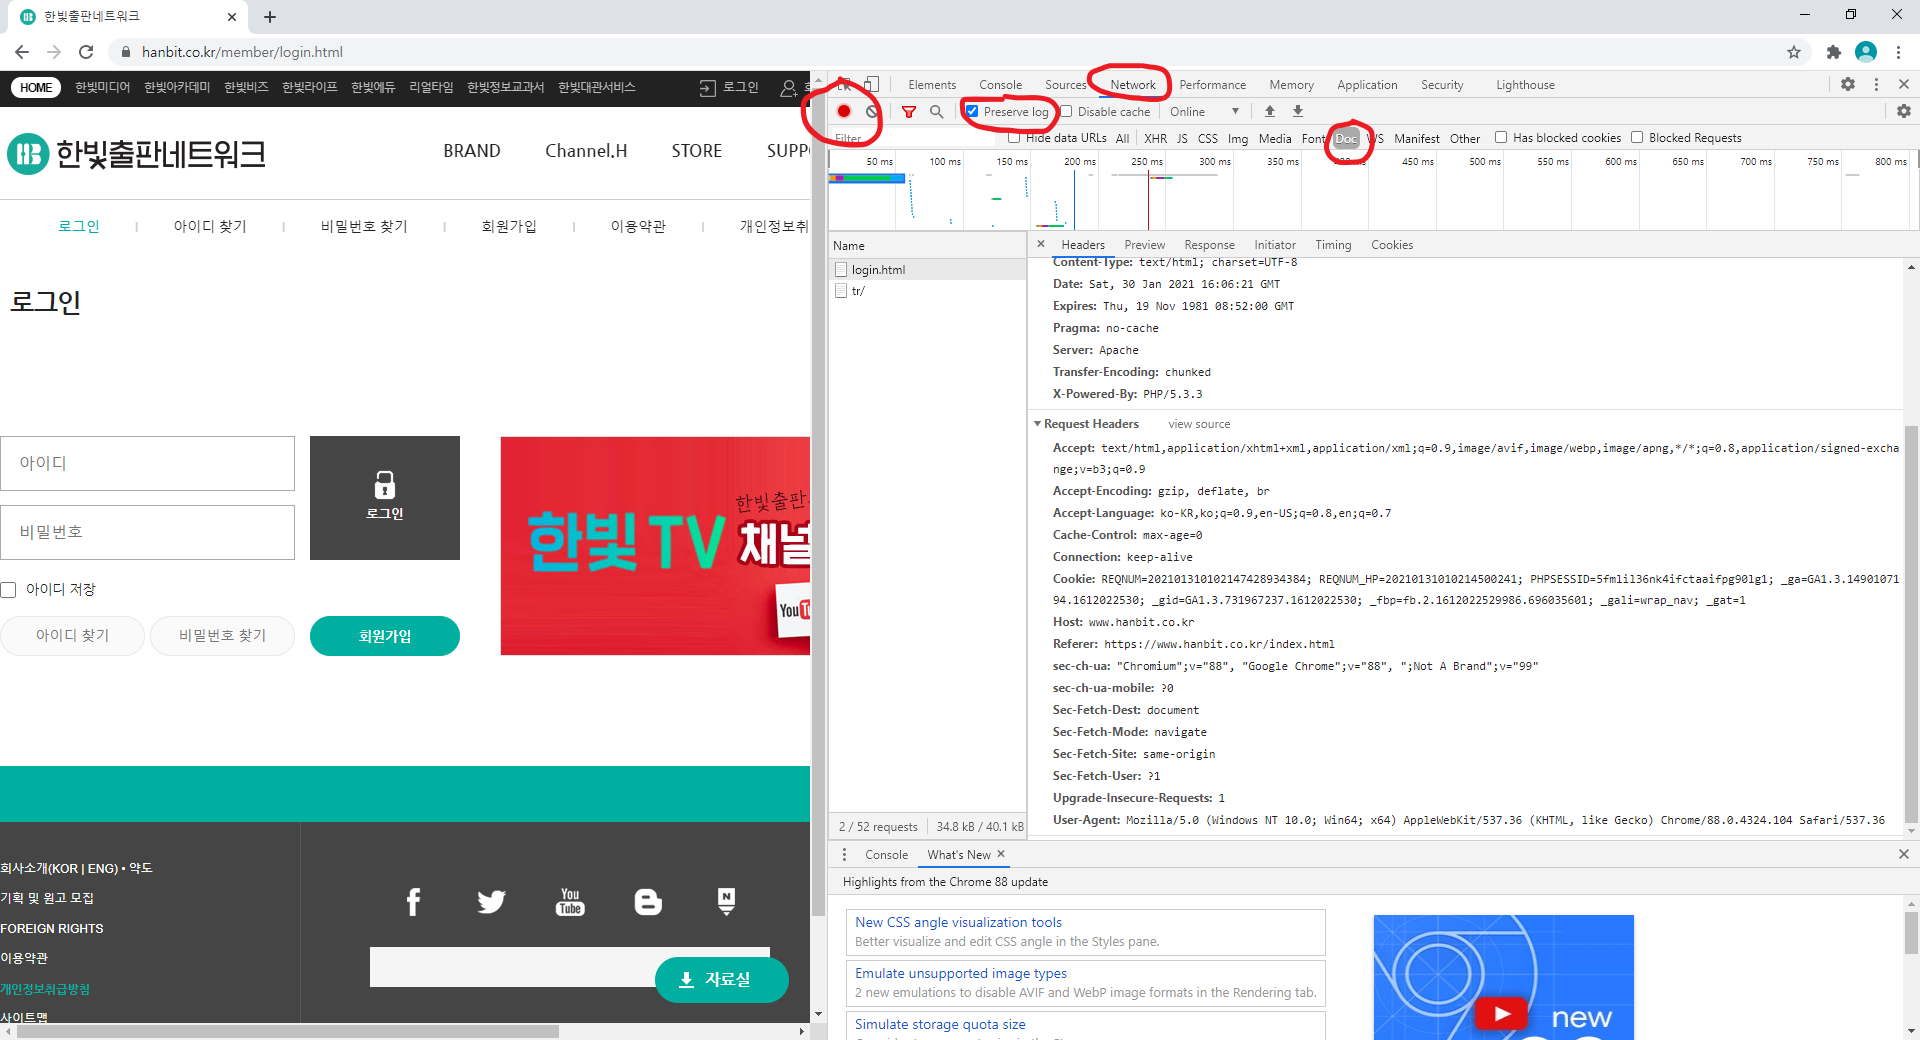Open network settings gear icon
Image resolution: width=1920 pixels, height=1040 pixels.
tap(1904, 111)
